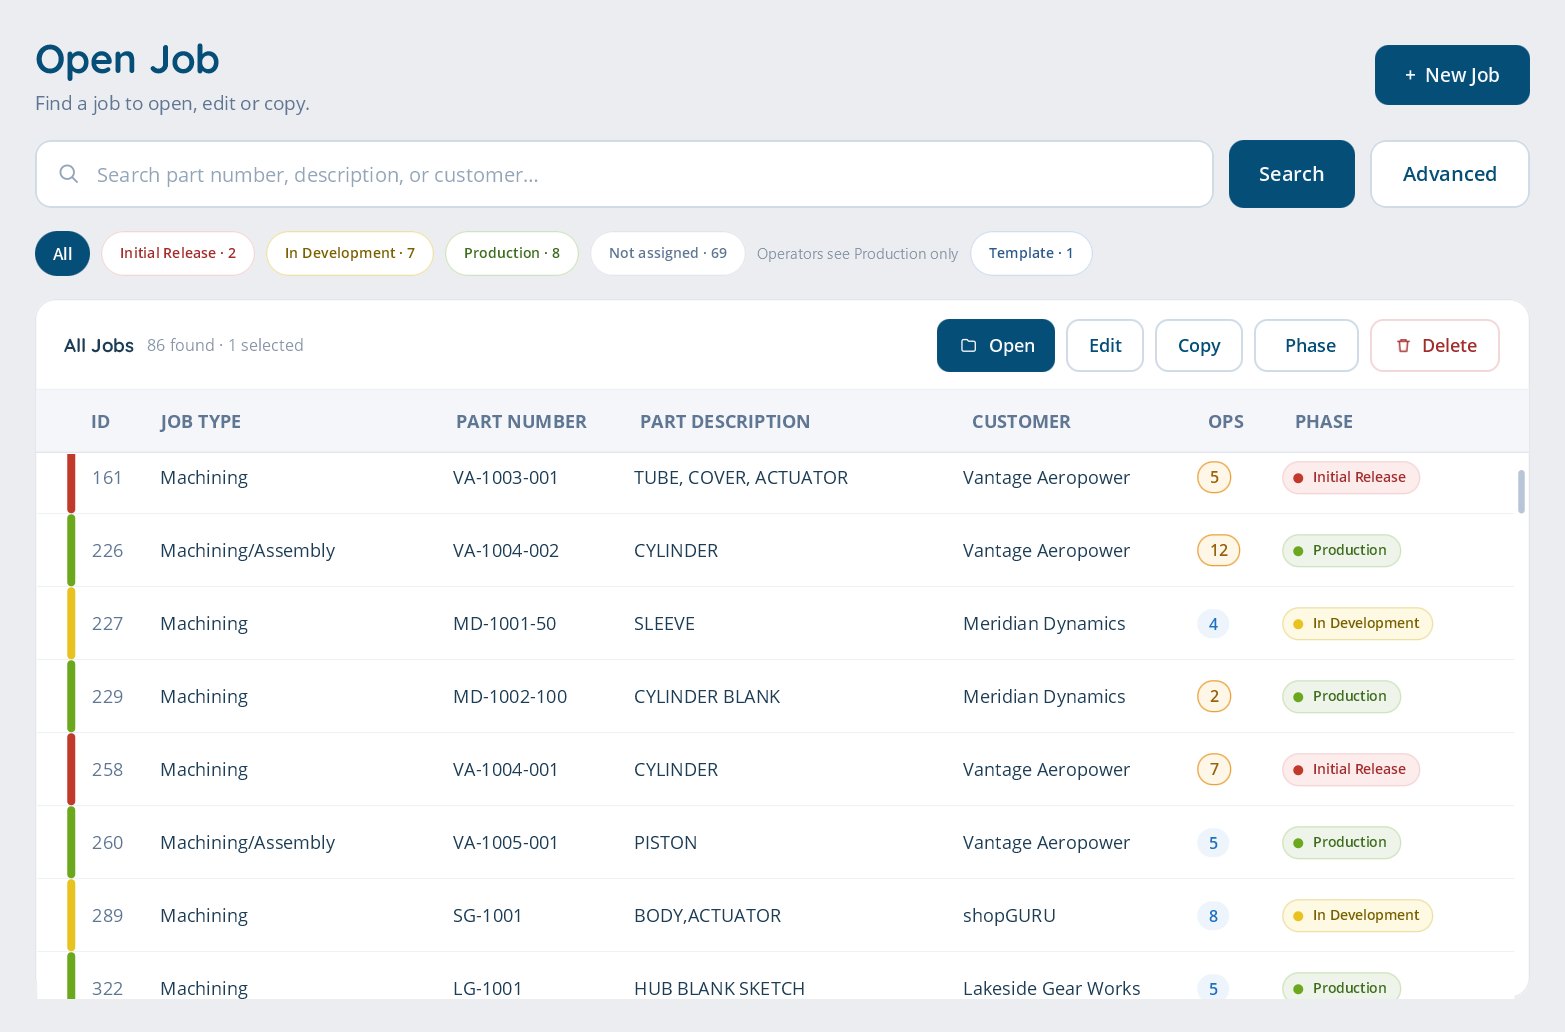Click the job list scrollbar thumb
1565x1032 pixels.
pos(1521,492)
